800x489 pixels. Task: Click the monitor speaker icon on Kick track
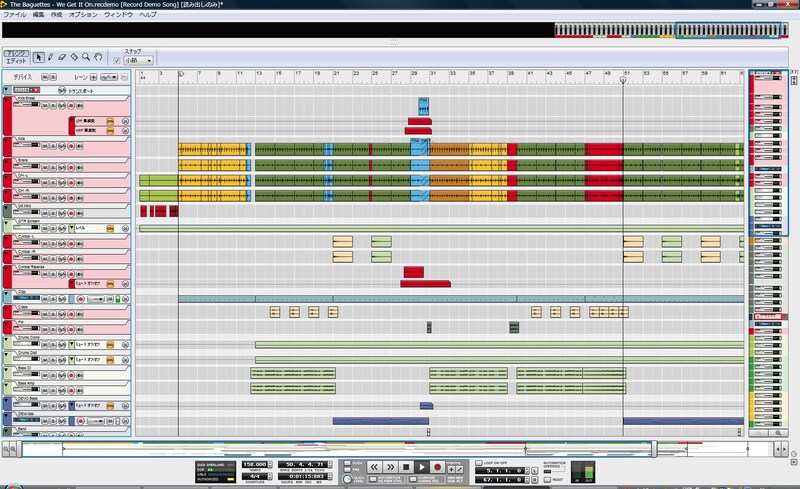click(80, 146)
